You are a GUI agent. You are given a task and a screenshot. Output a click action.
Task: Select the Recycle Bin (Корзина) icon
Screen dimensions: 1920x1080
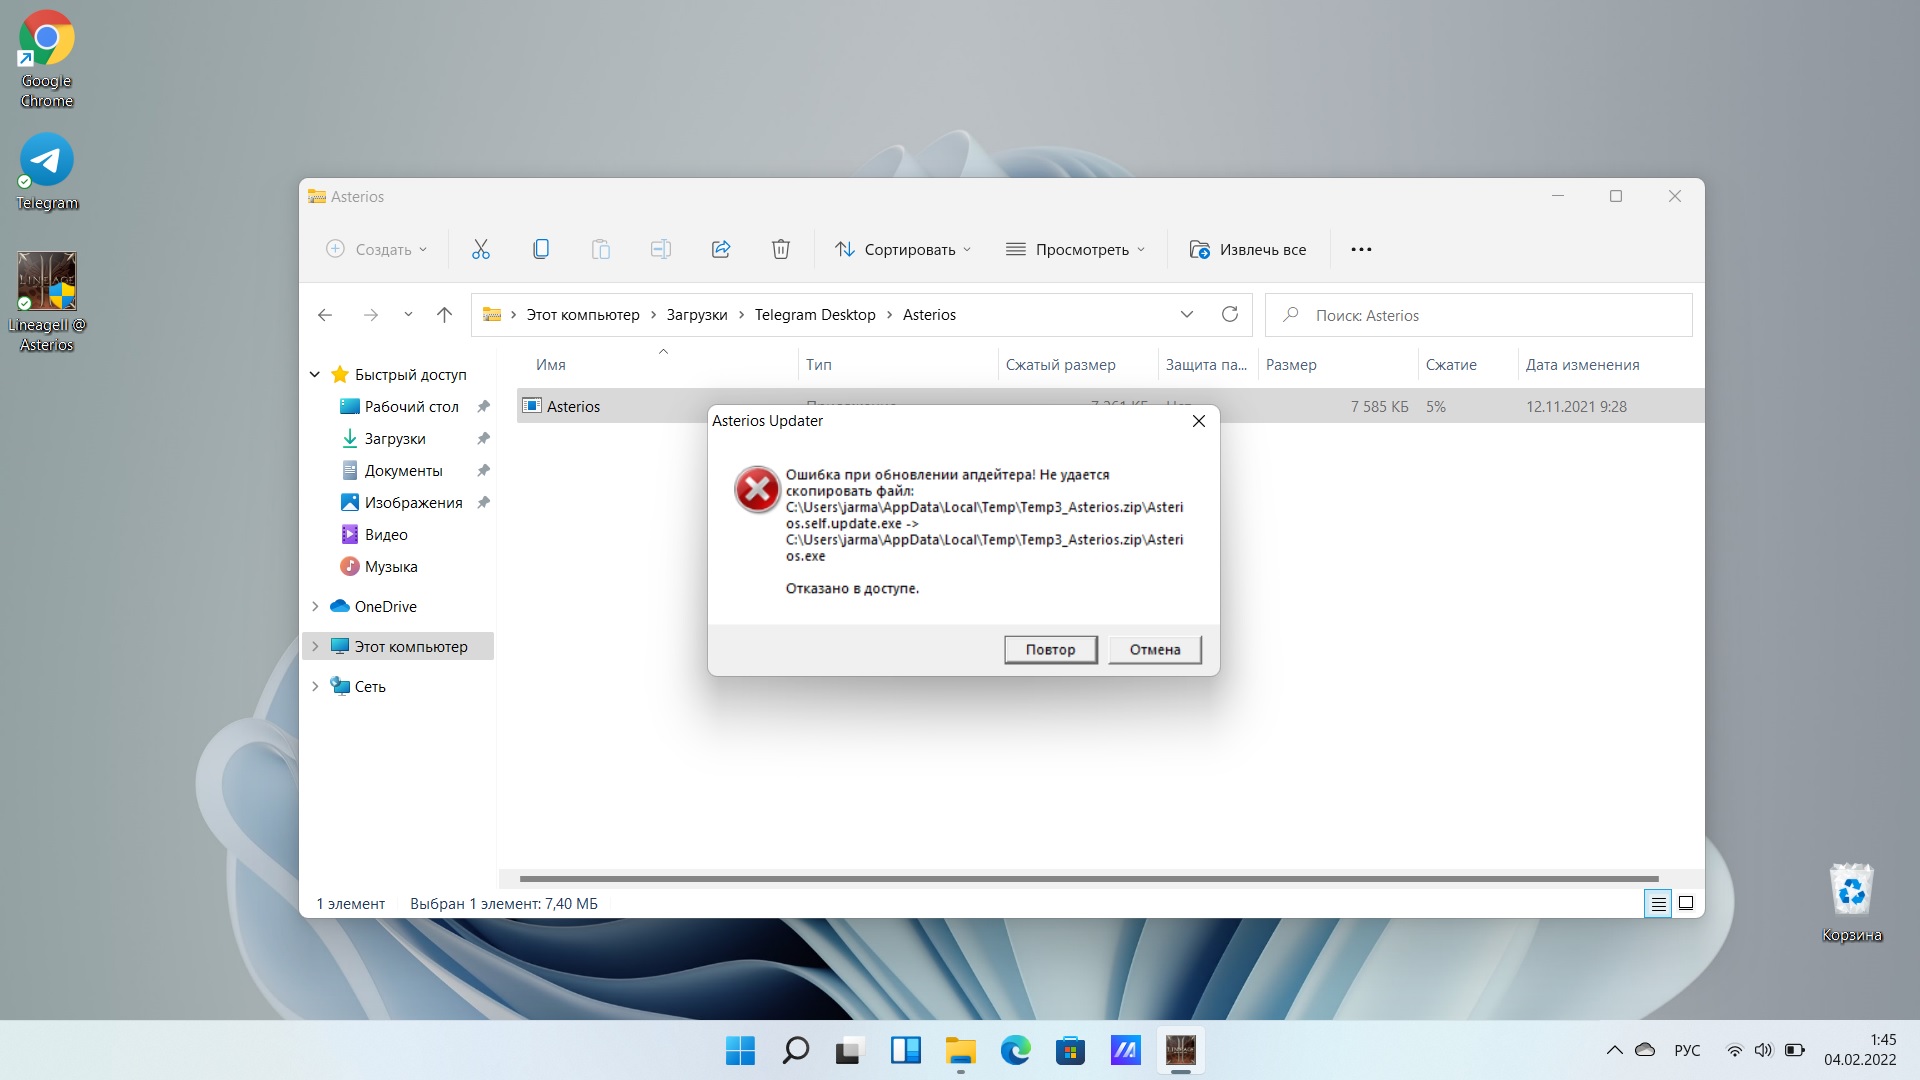pyautogui.click(x=1852, y=902)
